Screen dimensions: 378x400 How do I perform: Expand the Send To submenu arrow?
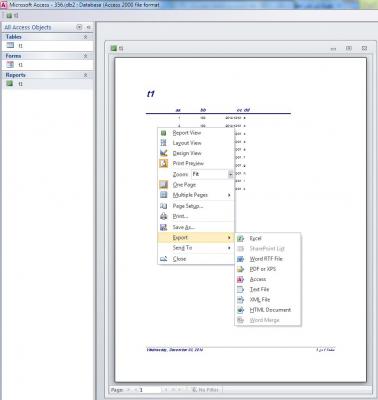point(229,248)
